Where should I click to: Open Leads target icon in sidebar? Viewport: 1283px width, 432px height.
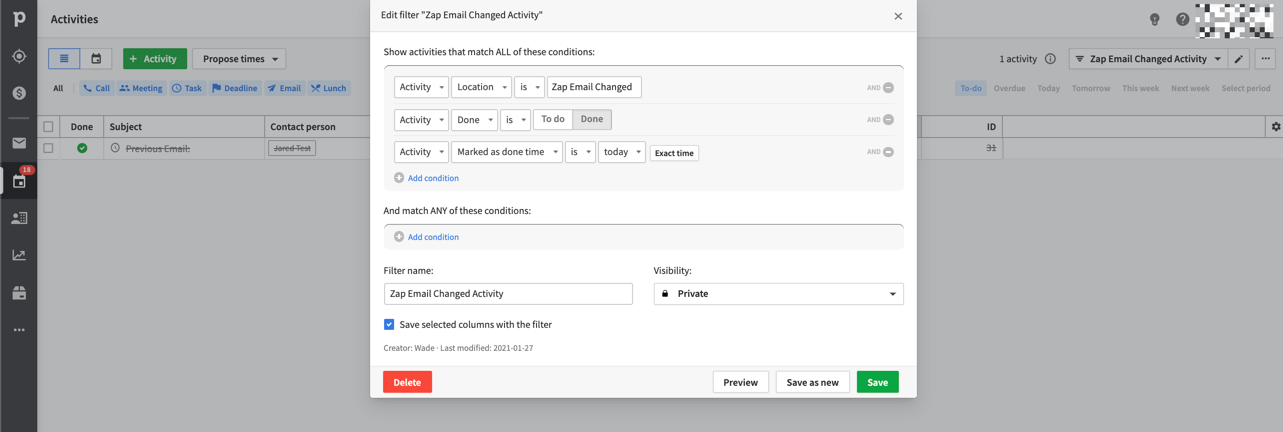point(19,57)
